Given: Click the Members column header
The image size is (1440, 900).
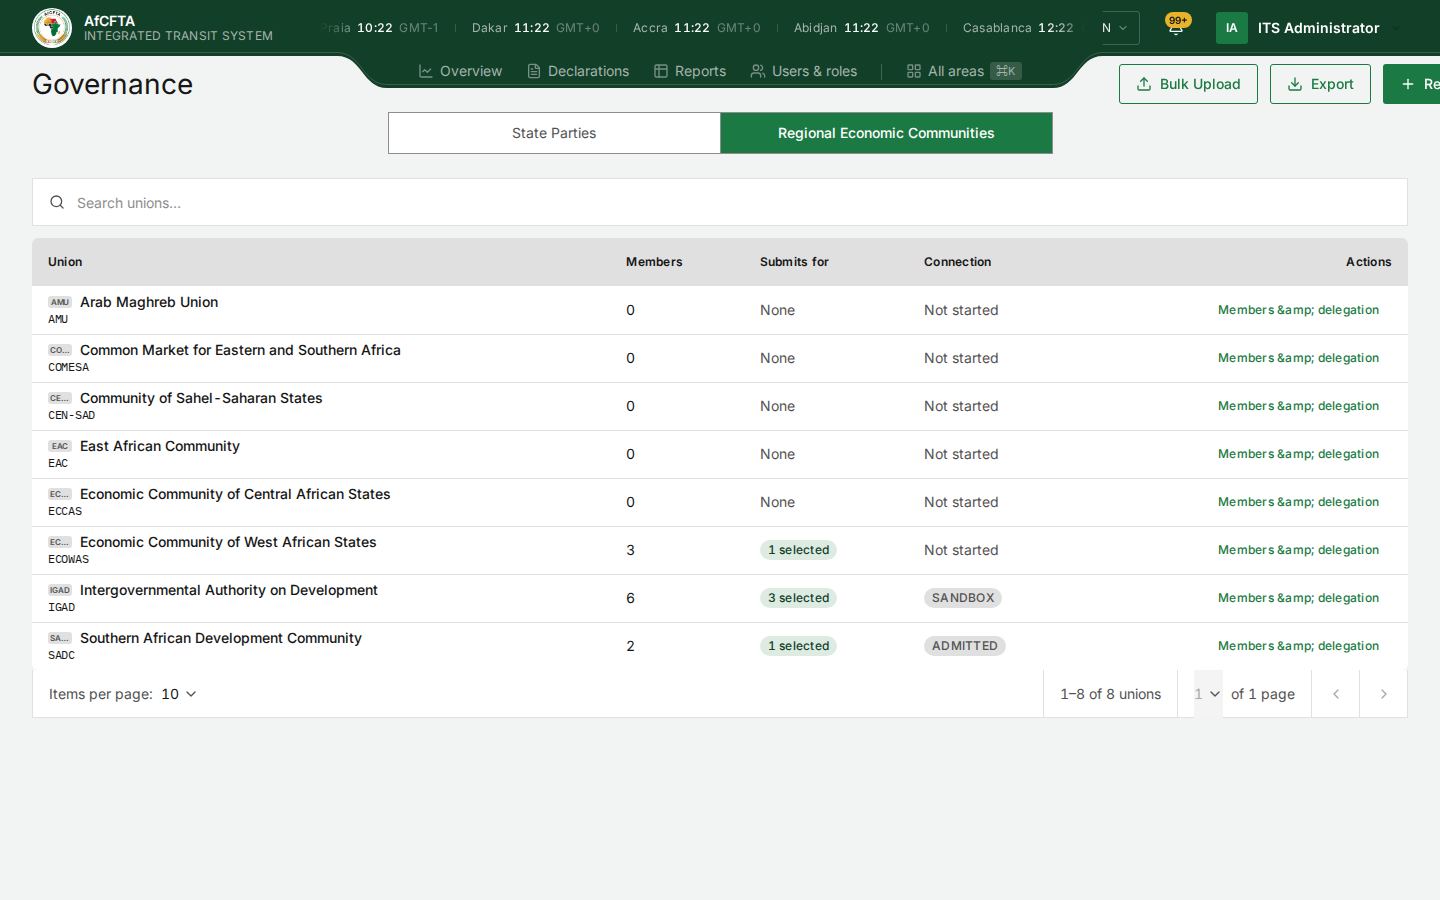Looking at the screenshot, I should coord(654,262).
